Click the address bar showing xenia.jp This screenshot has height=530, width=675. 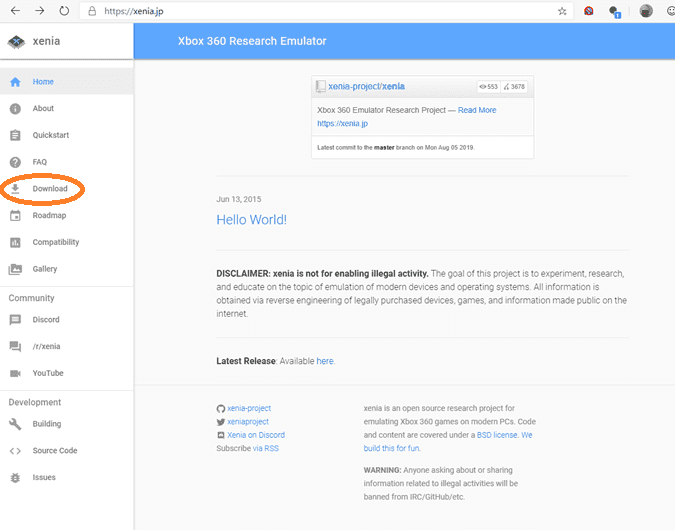click(x=300, y=11)
